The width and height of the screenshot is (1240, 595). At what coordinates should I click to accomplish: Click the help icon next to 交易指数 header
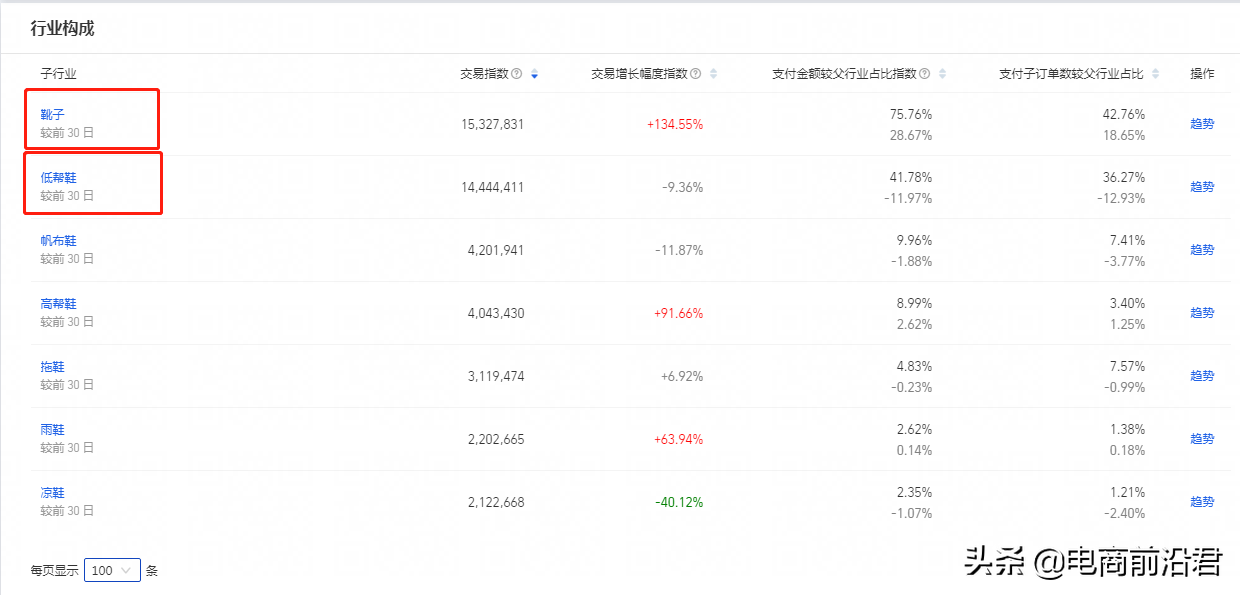click(x=517, y=73)
